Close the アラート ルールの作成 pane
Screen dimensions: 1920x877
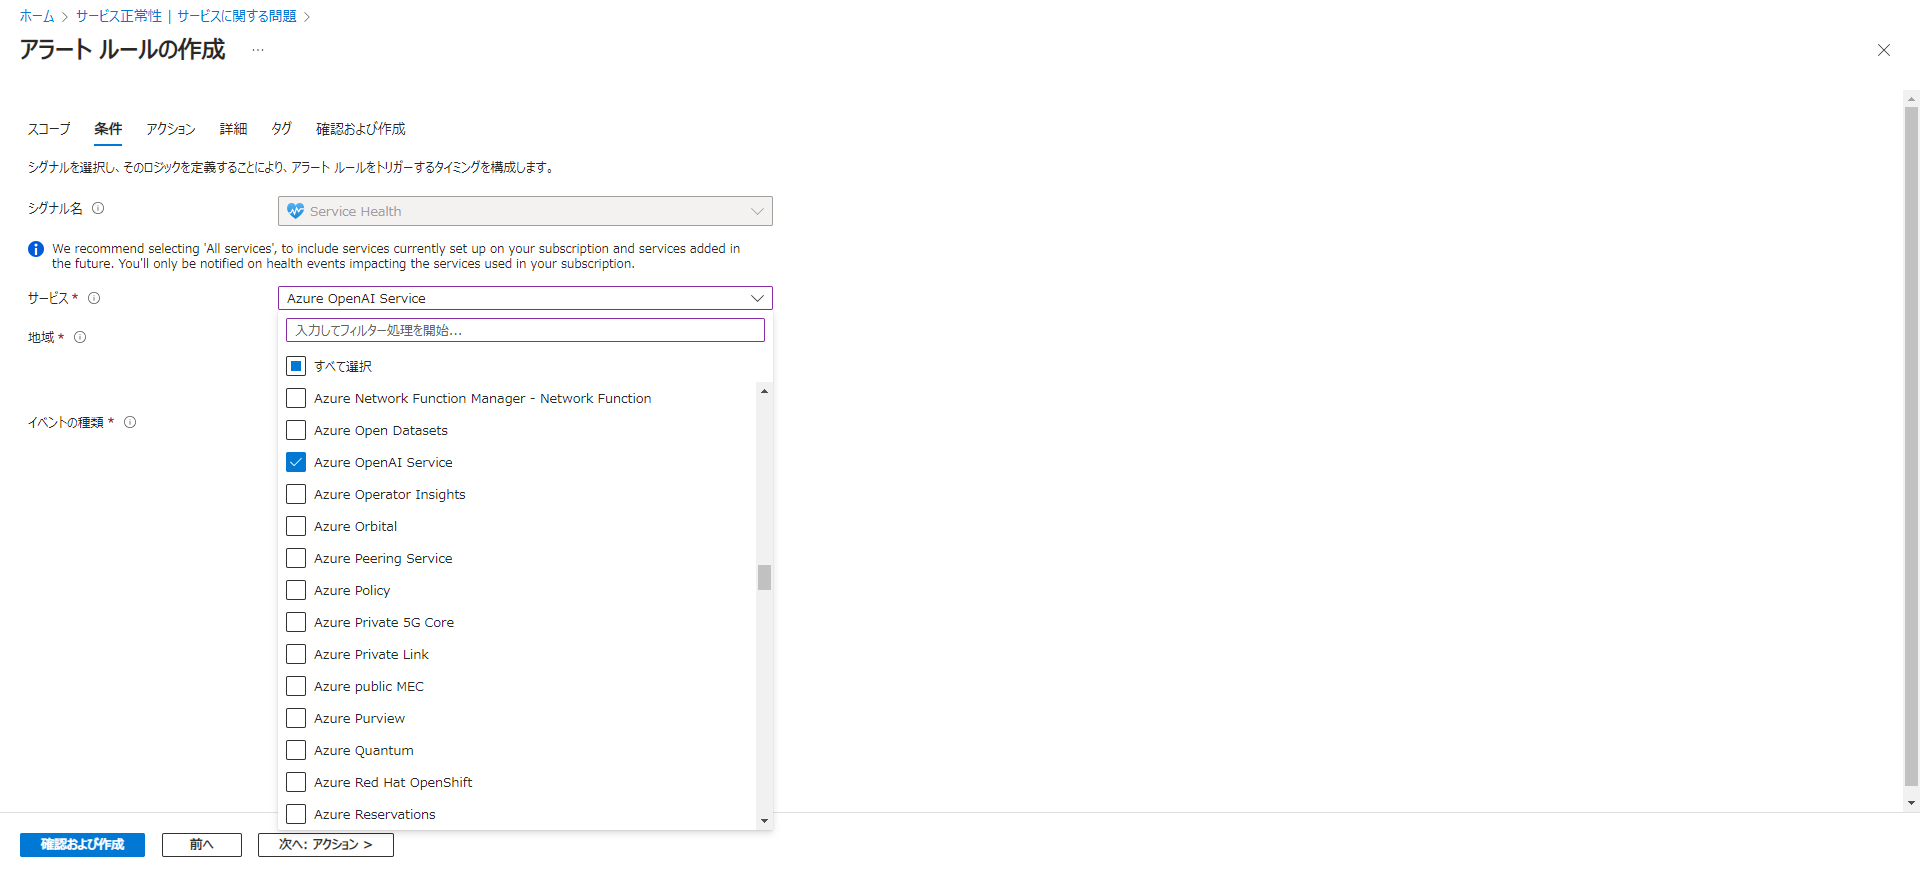click(1883, 50)
